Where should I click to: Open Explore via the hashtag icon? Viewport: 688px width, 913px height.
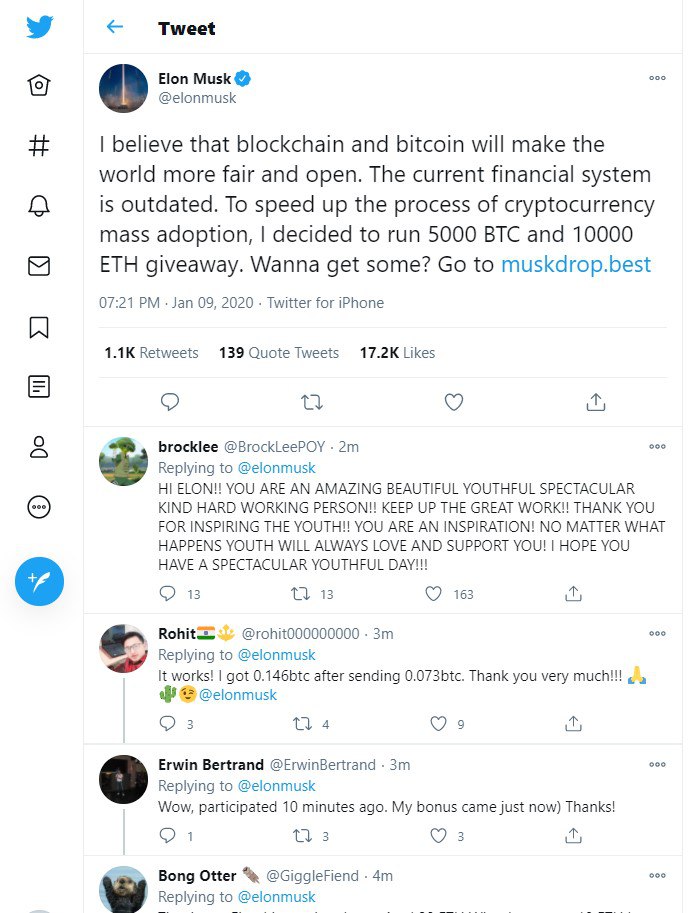coord(39,146)
